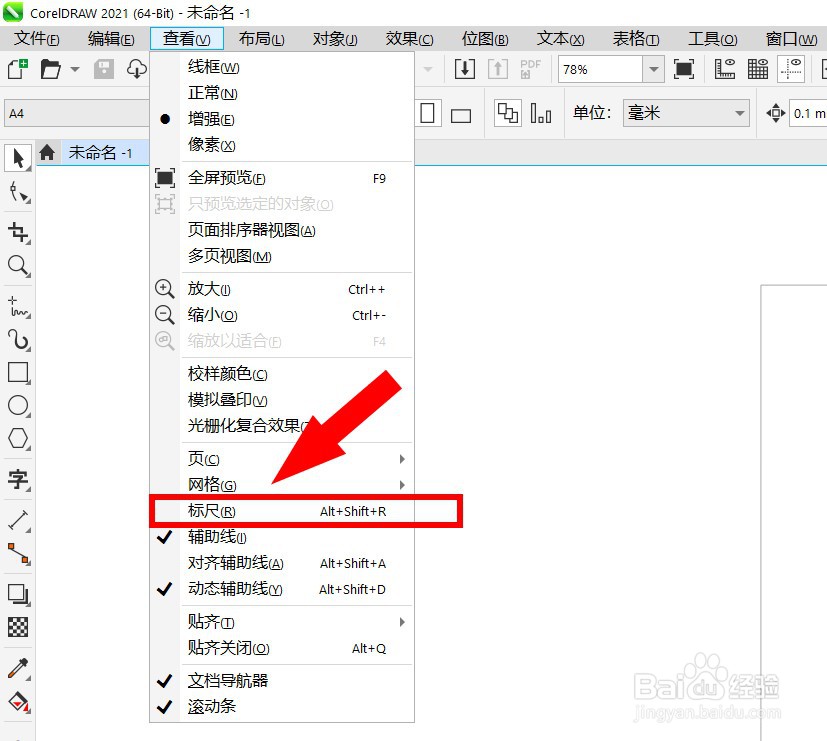Pick the Color Eyedropper tool

(x=17, y=668)
